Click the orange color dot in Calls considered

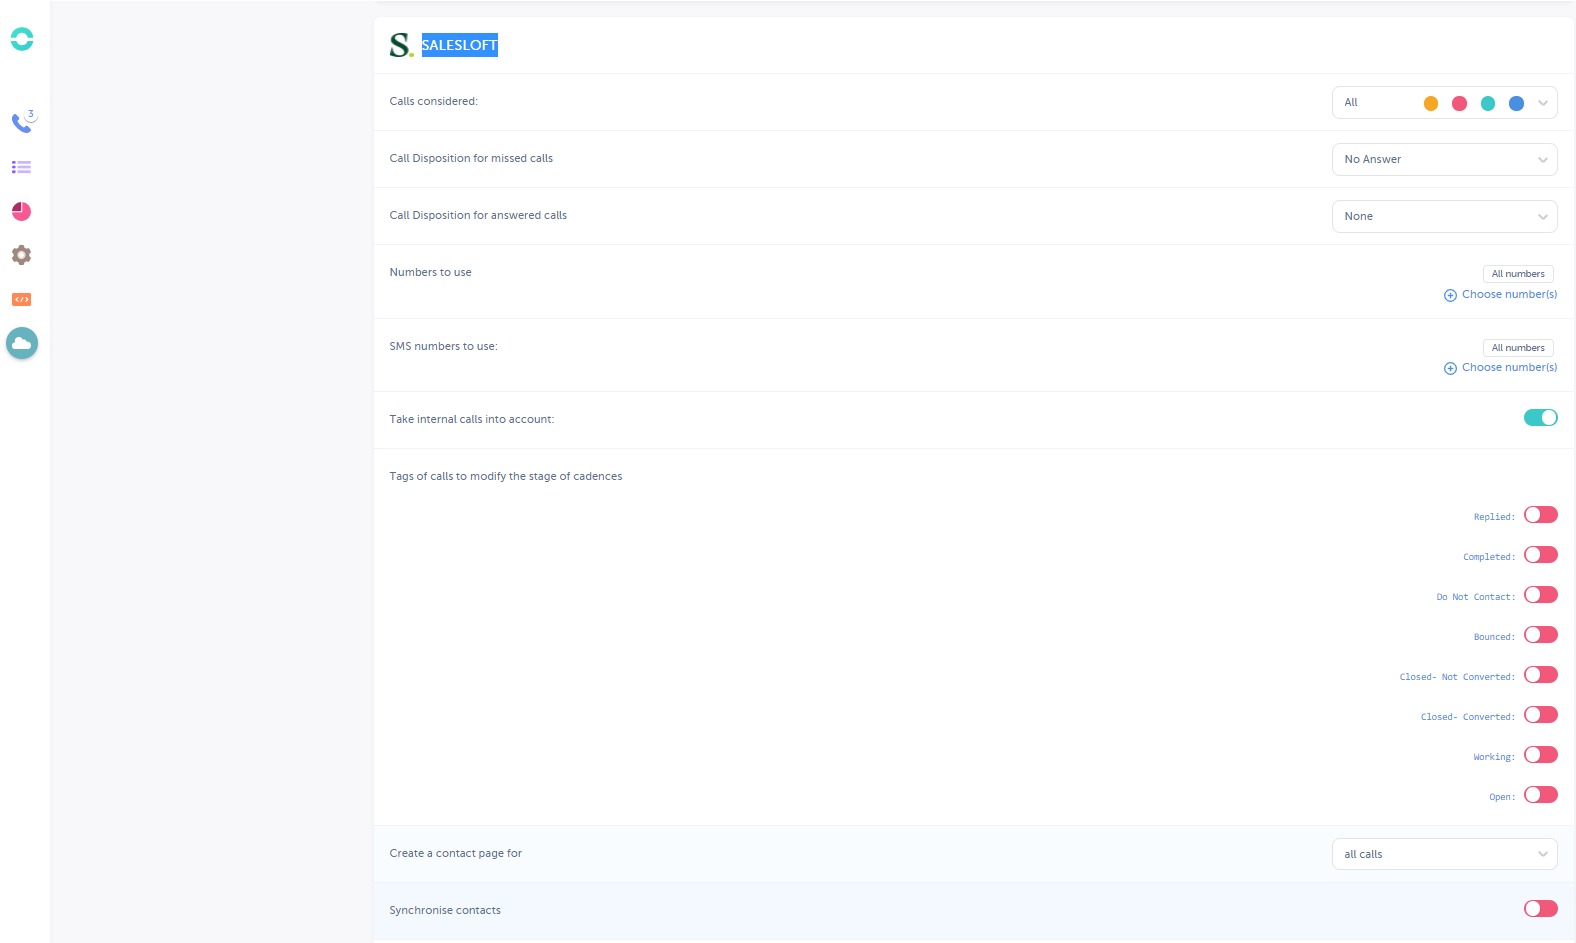[1430, 103]
